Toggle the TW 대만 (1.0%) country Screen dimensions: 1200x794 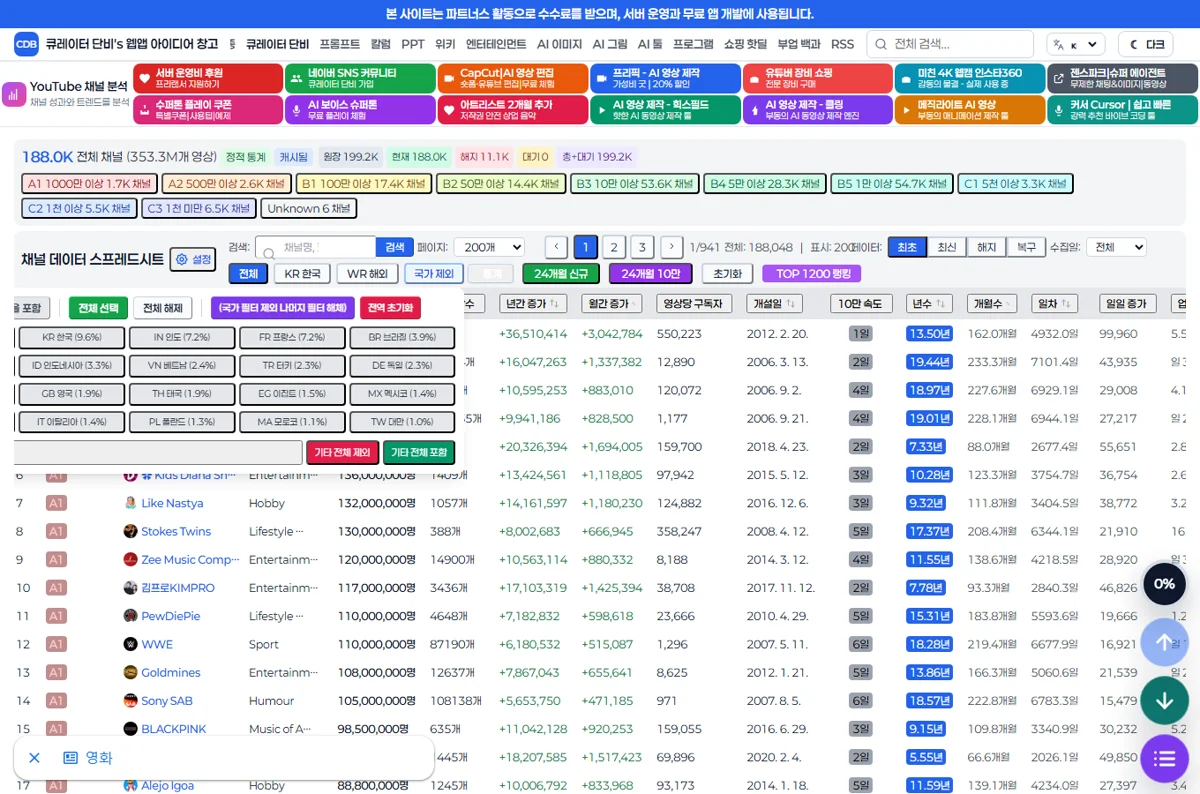(x=402, y=422)
